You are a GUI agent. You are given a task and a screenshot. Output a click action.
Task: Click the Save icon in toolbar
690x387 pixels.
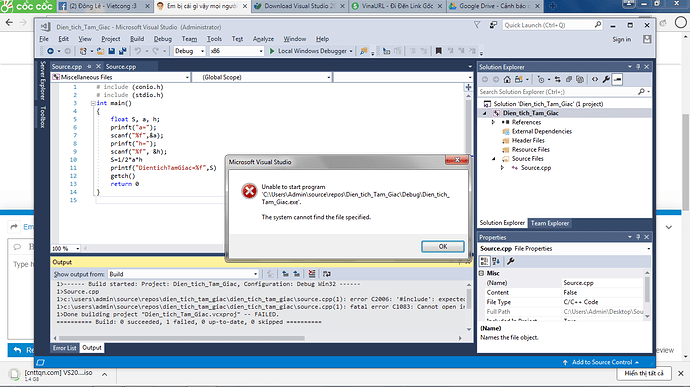coord(112,51)
